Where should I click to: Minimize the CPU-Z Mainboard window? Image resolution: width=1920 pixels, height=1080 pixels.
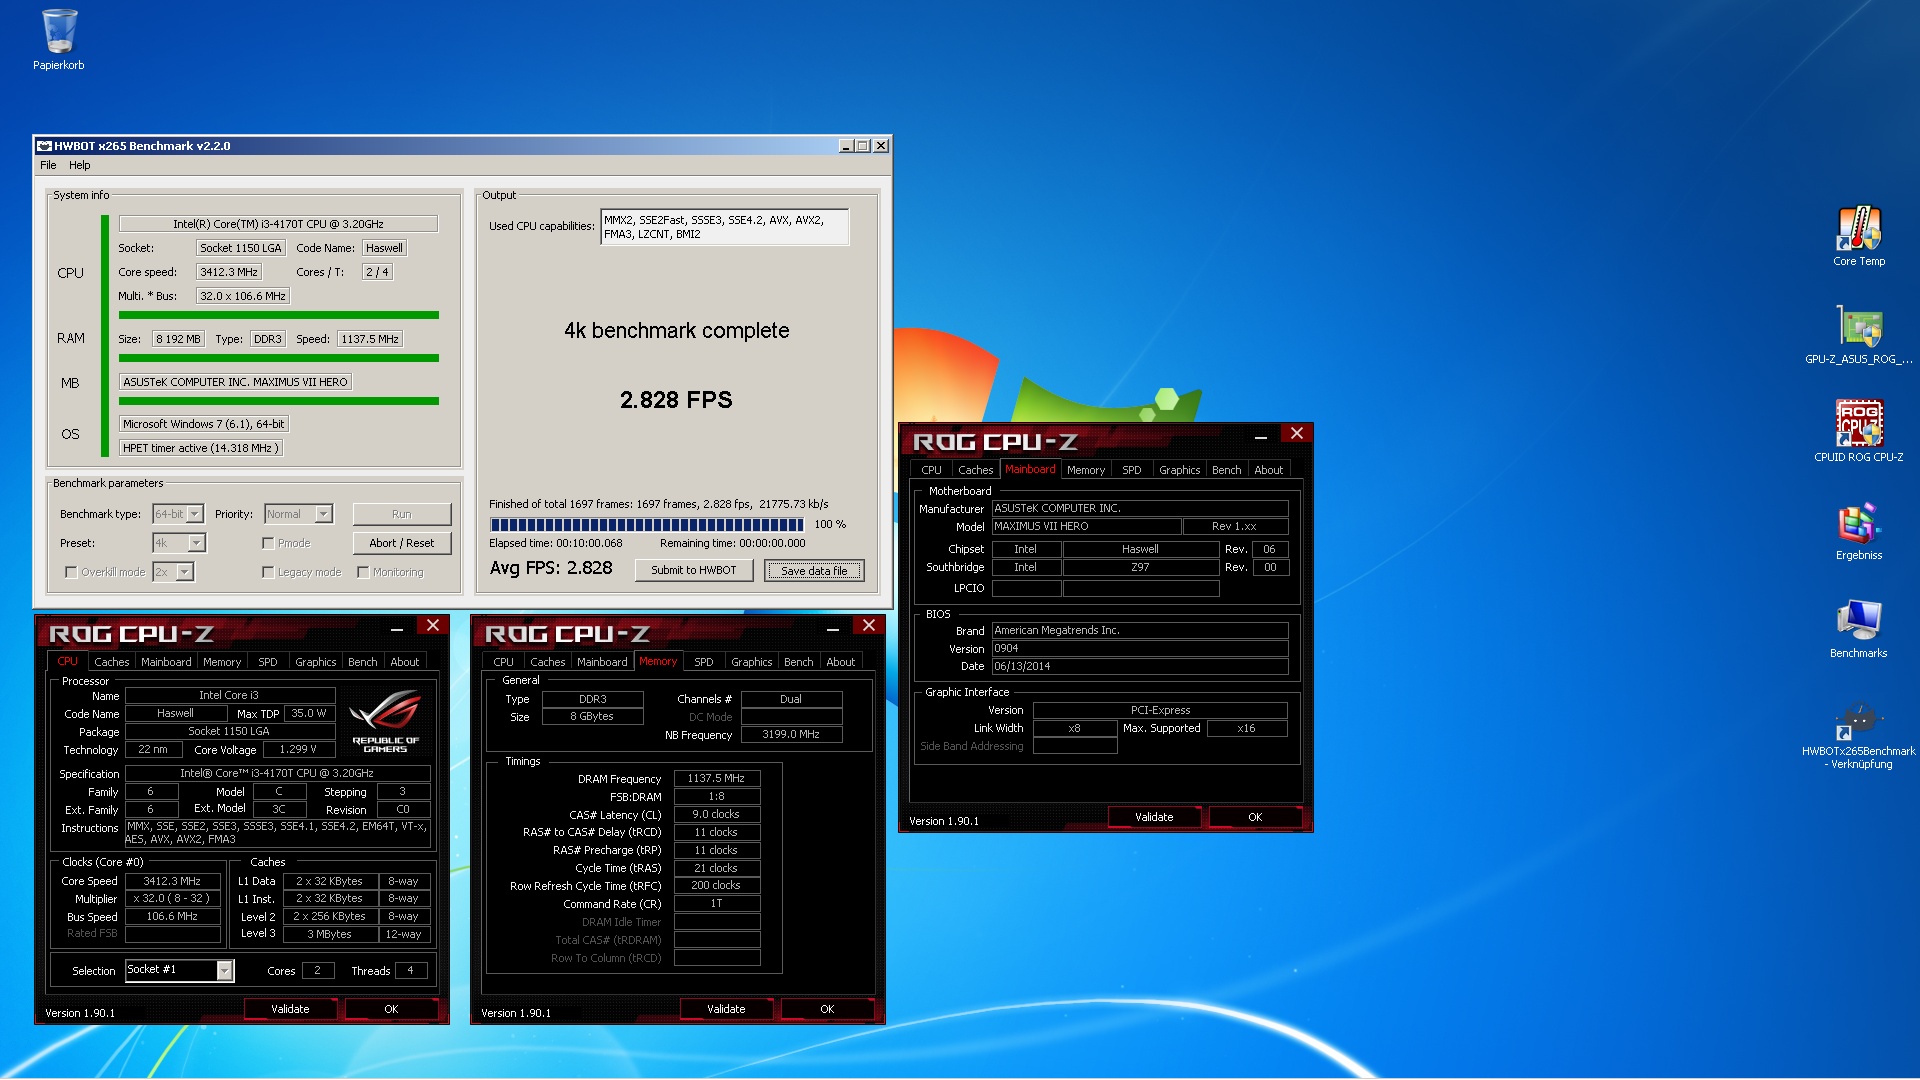click(x=1261, y=434)
